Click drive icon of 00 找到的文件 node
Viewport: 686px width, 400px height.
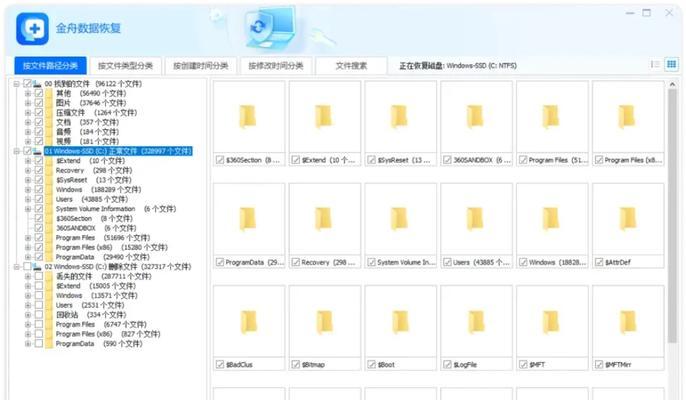(x=38, y=84)
